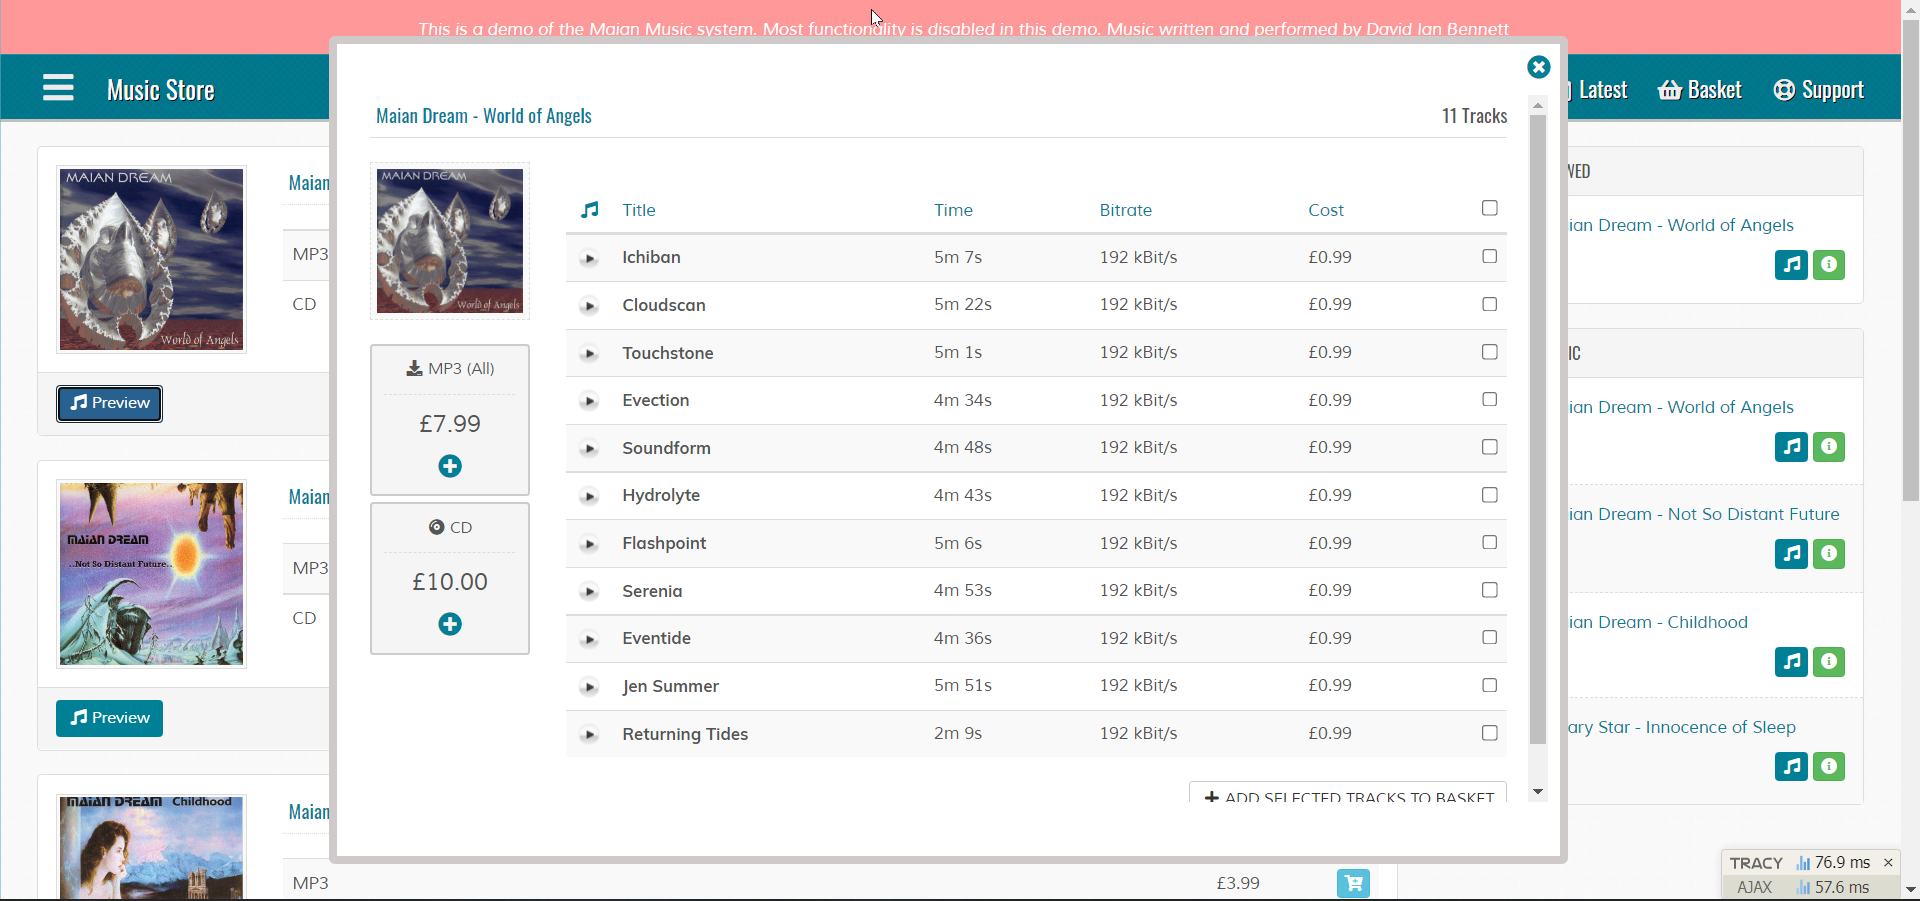Tick the Jen Summer track checkbox
The height and width of the screenshot is (901, 1920).
click(x=1489, y=685)
